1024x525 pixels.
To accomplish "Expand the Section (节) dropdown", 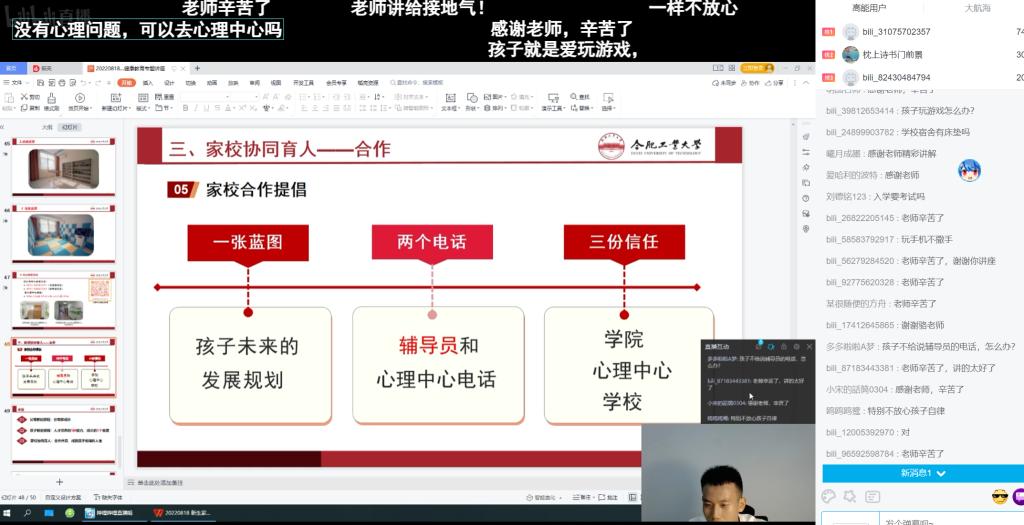I will tap(164, 108).
